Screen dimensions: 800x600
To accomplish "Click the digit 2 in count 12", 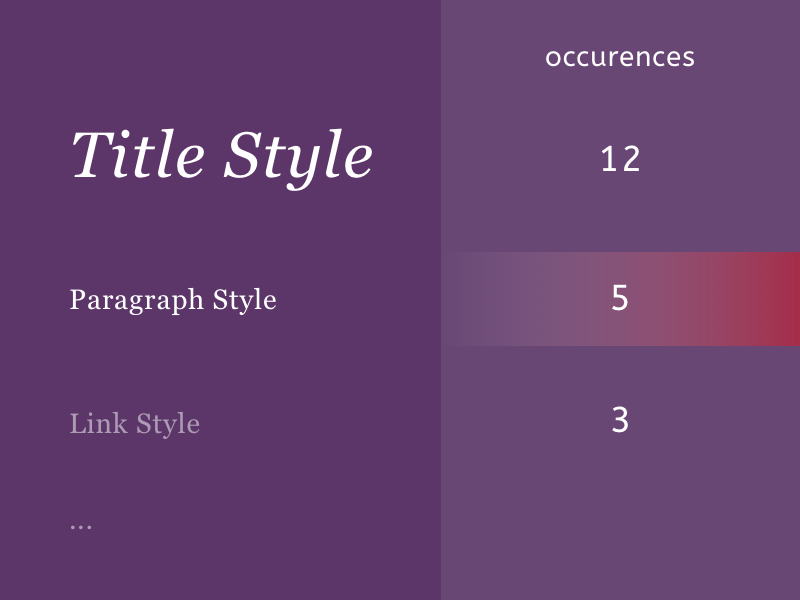I will click(631, 159).
